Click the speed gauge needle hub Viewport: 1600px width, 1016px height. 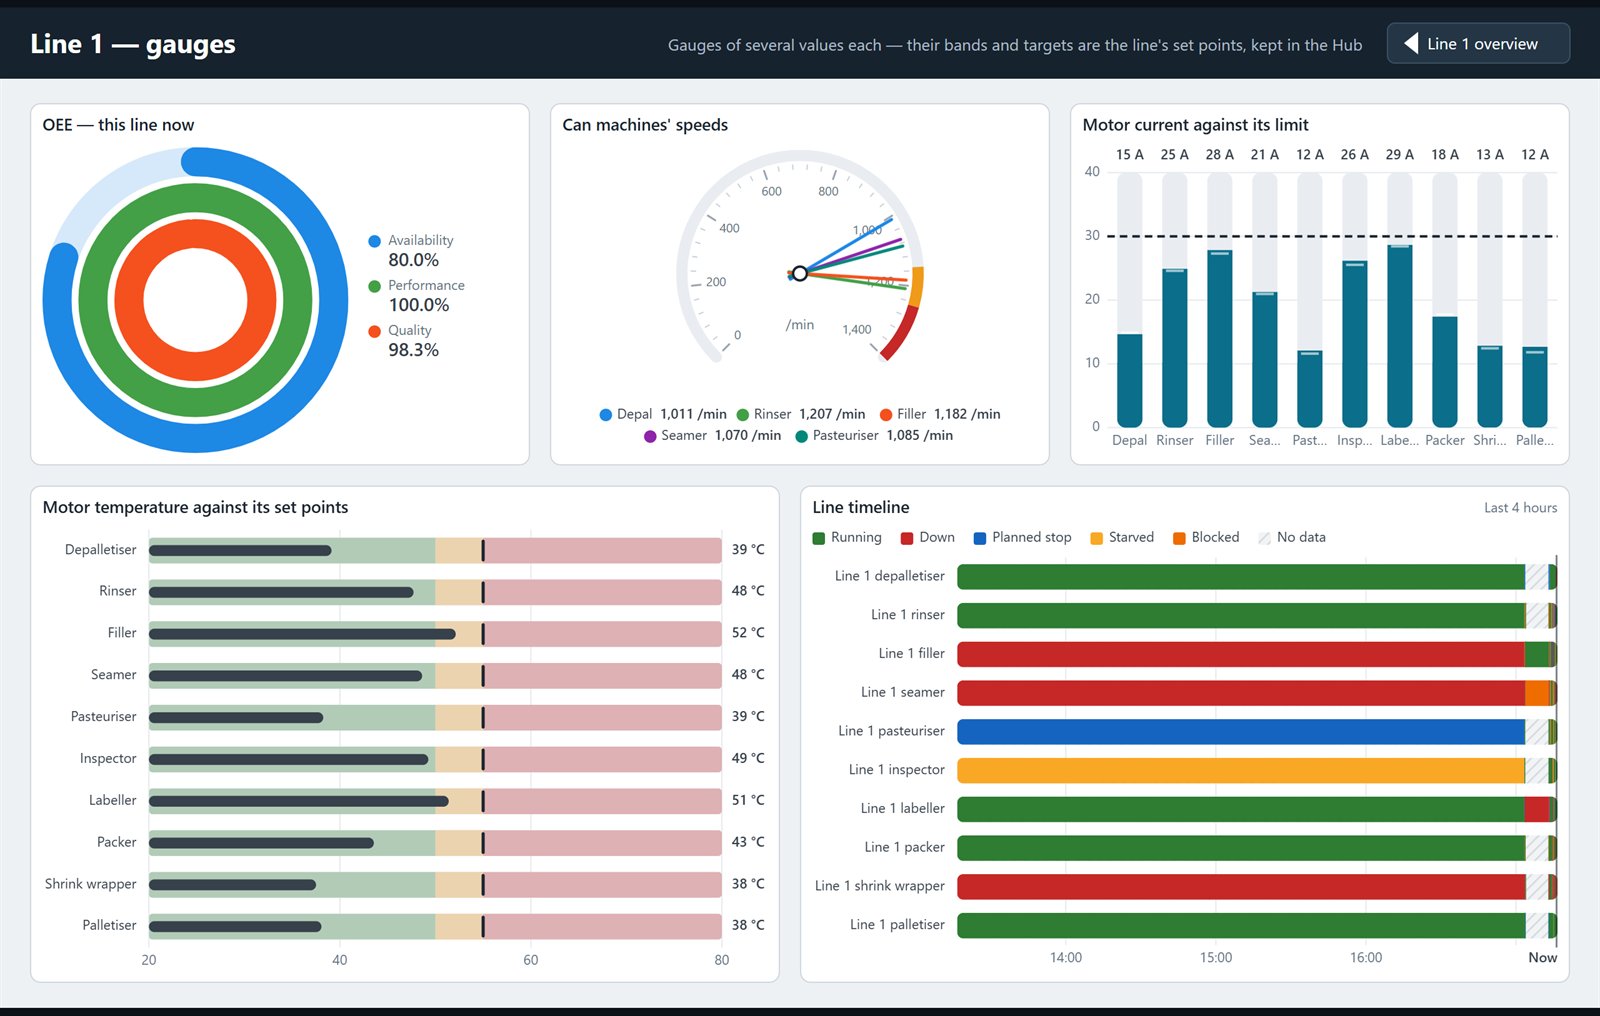click(799, 273)
